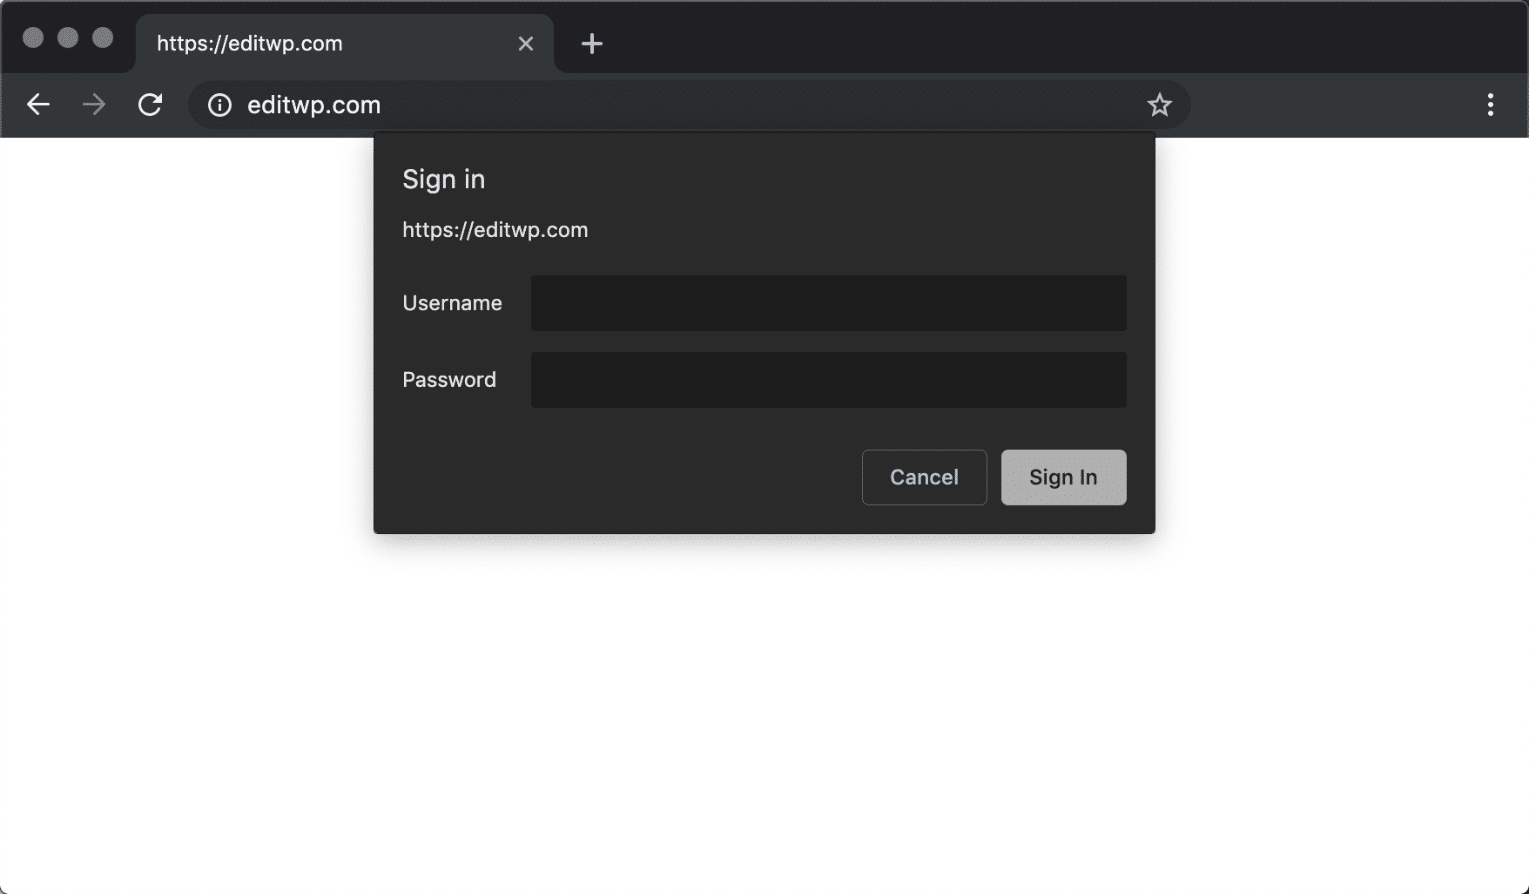Cancel the sign in dialog
Viewport: 1529px width, 894px height.
click(923, 477)
